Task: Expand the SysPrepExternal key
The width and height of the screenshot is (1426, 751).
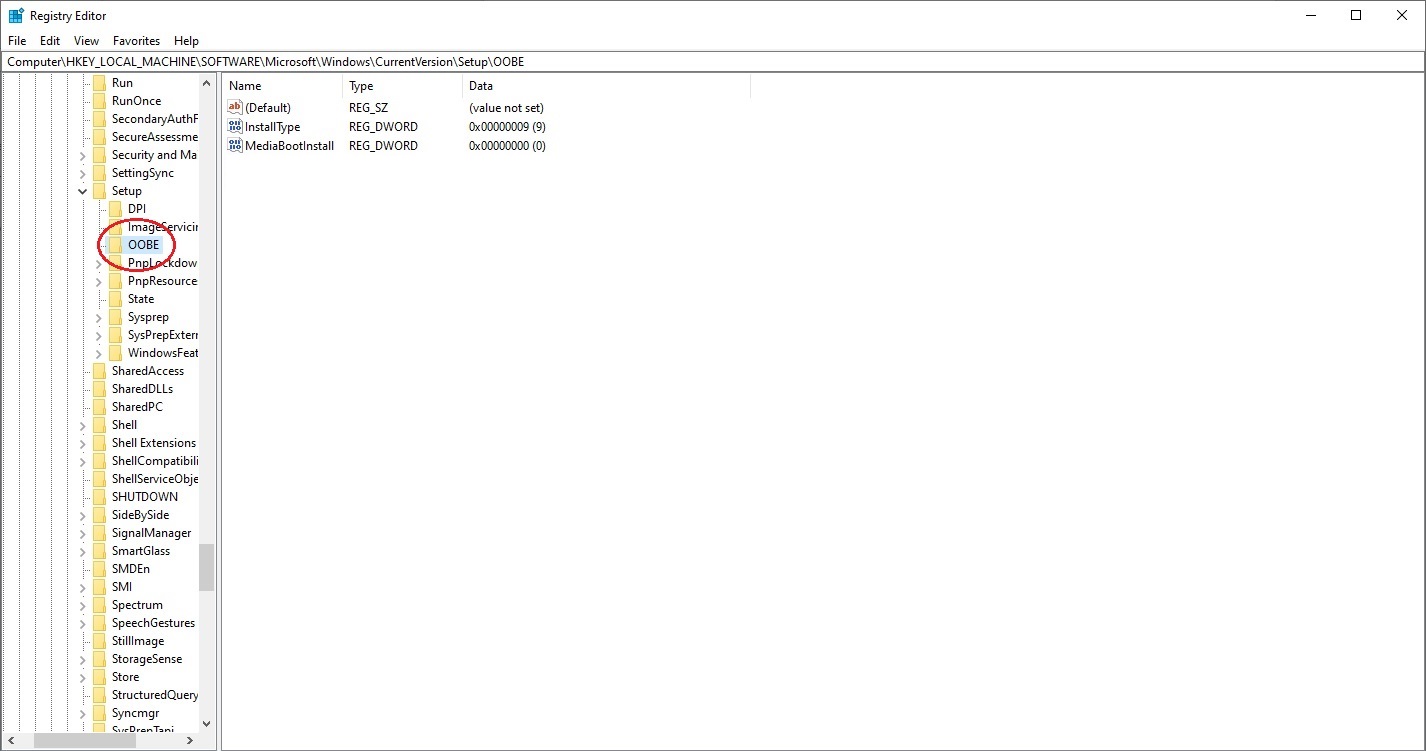Action: [x=99, y=335]
